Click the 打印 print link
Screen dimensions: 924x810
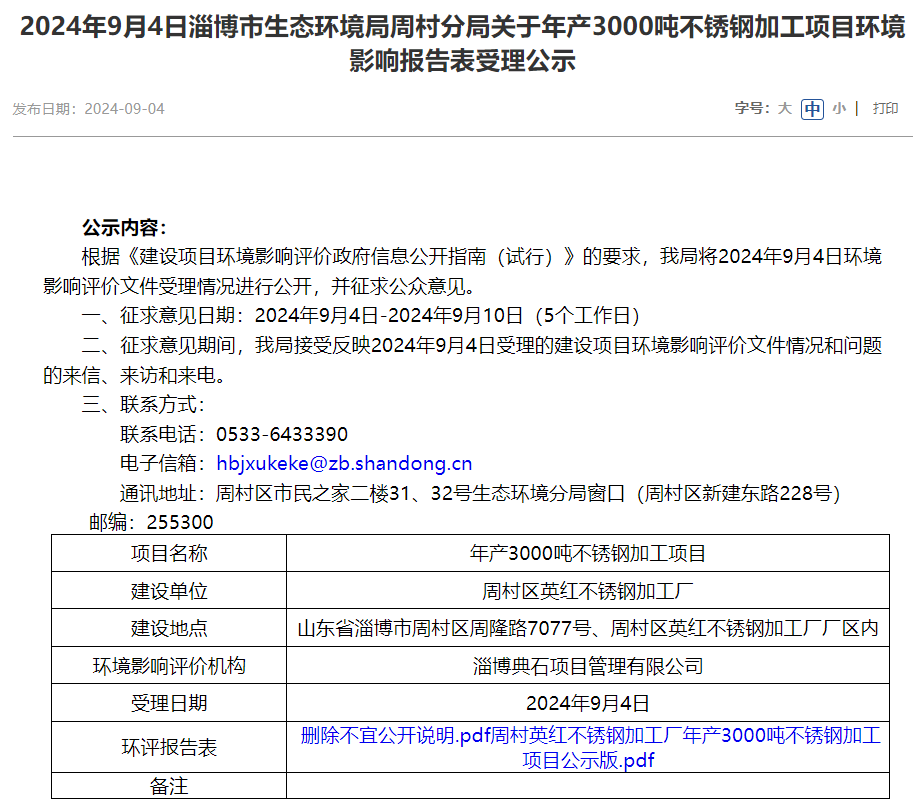(885, 108)
